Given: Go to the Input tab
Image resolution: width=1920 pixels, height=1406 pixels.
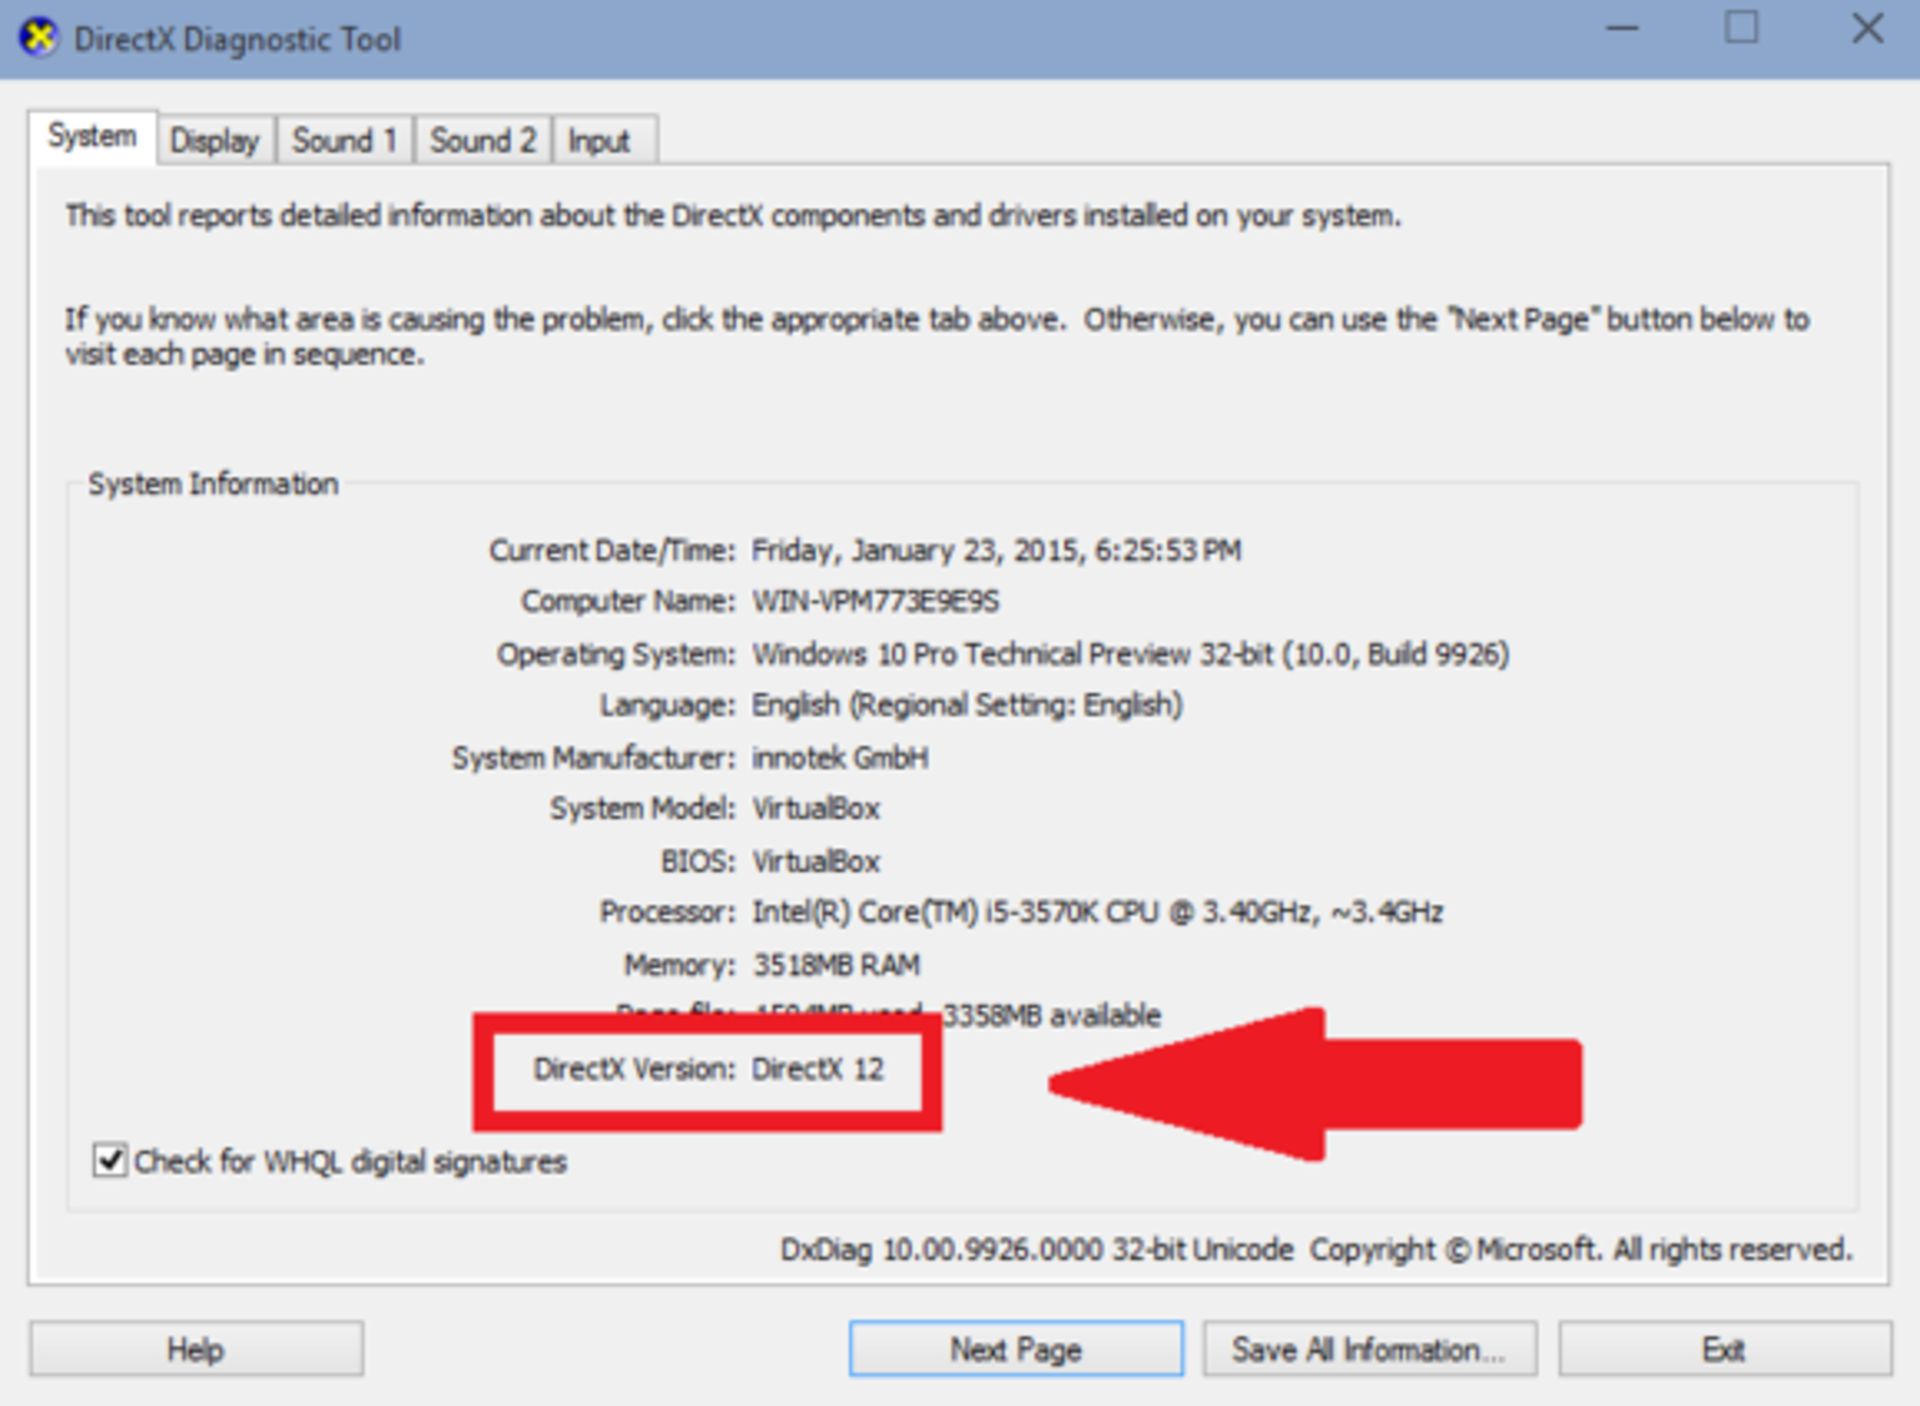Looking at the screenshot, I should pyautogui.click(x=604, y=140).
